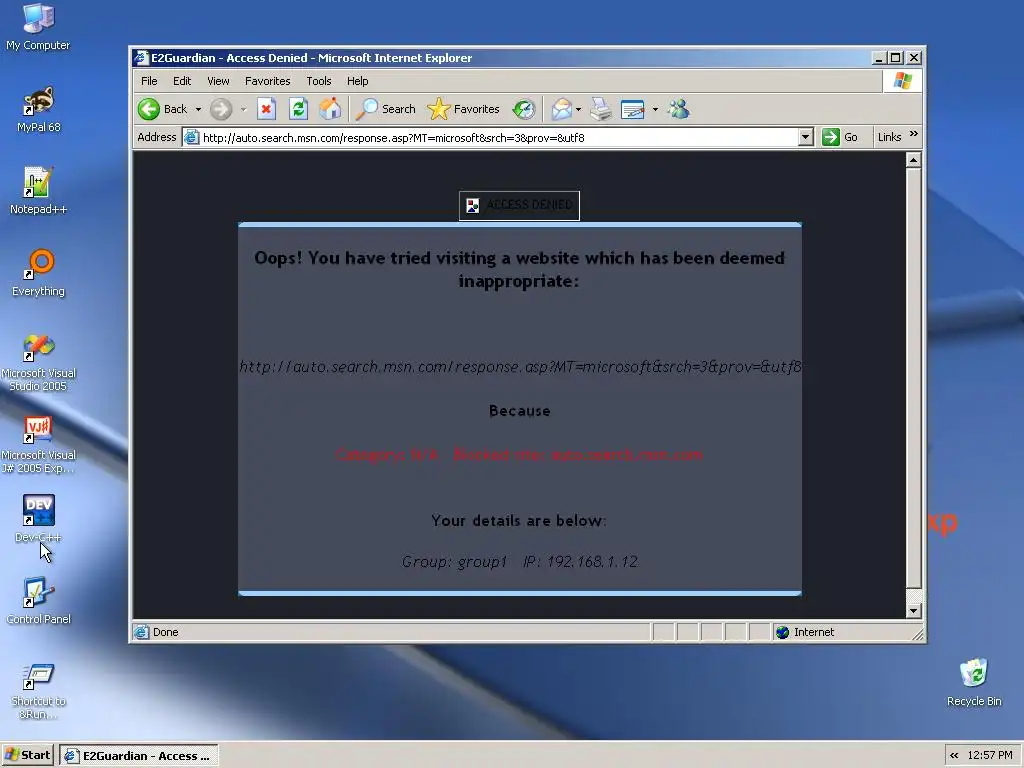Go to Home page icon
Image resolution: width=1024 pixels, height=768 pixels.
coord(330,109)
